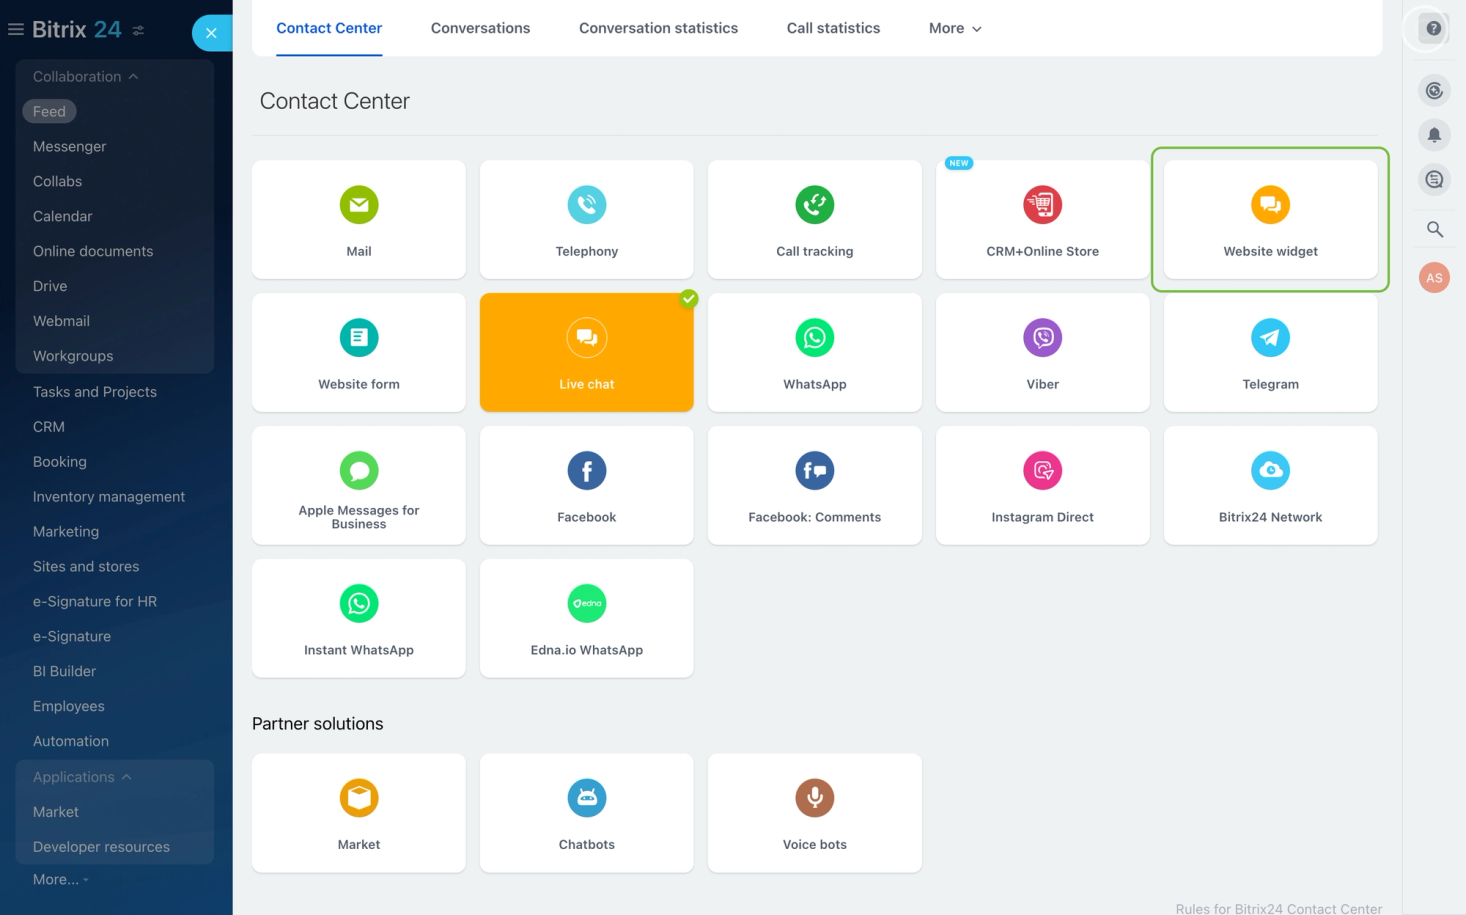Open the e-Signature sidebar item
This screenshot has height=915, width=1466.
tap(72, 637)
